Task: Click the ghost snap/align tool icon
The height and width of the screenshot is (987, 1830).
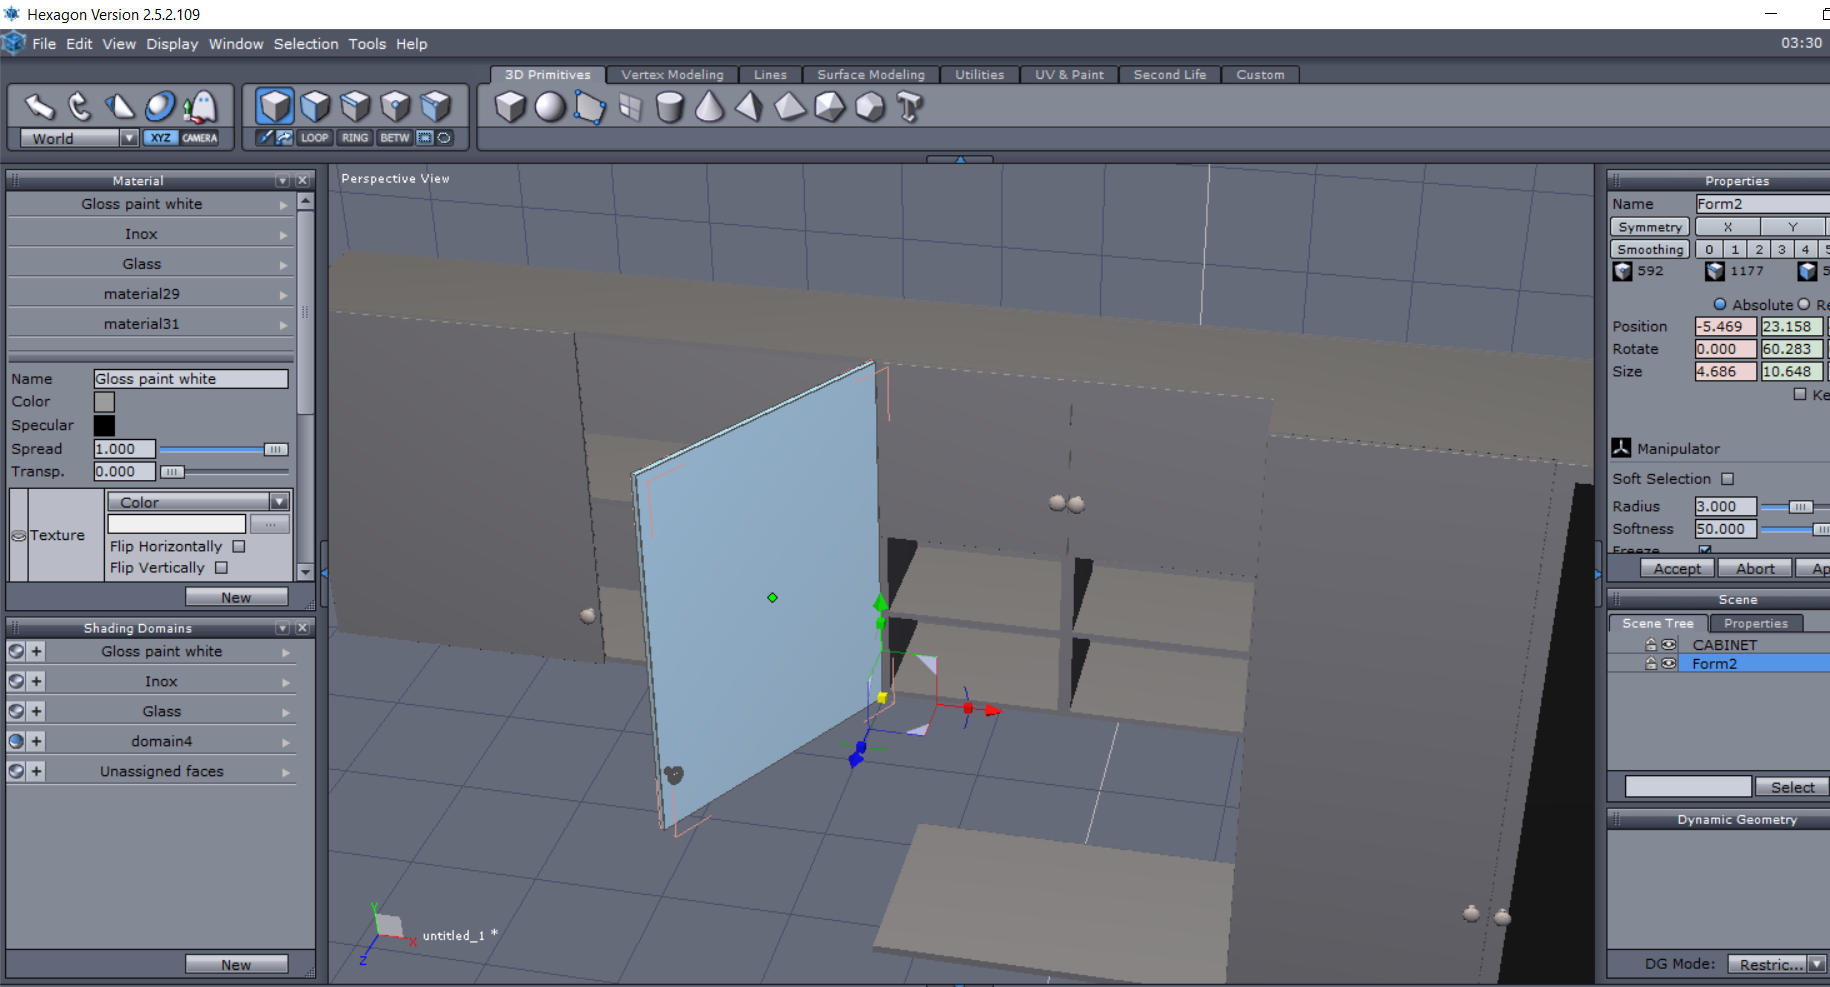Action: pos(201,106)
